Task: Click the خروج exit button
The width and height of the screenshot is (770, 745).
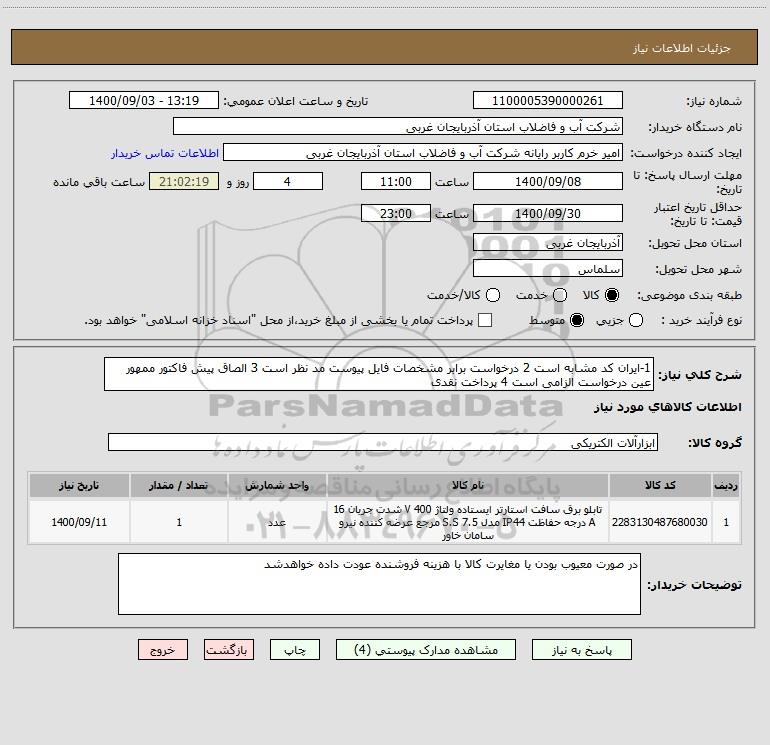Action: (x=163, y=650)
